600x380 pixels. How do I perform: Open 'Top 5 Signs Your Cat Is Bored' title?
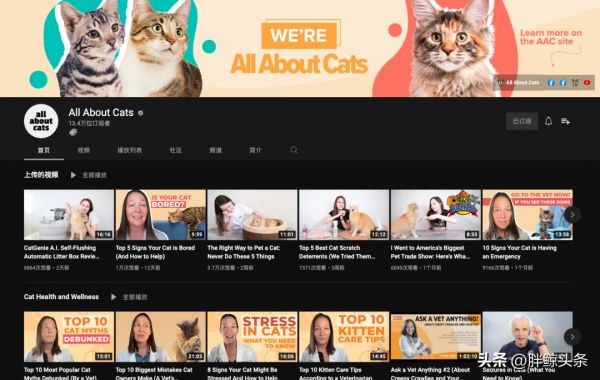point(155,252)
